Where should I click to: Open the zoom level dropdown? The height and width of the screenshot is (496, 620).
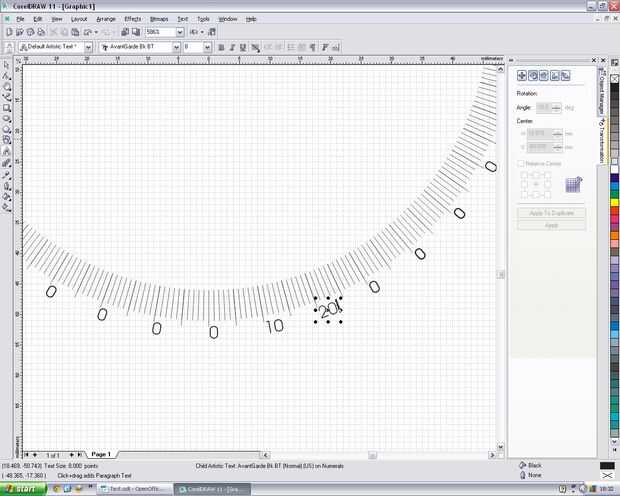point(180,32)
